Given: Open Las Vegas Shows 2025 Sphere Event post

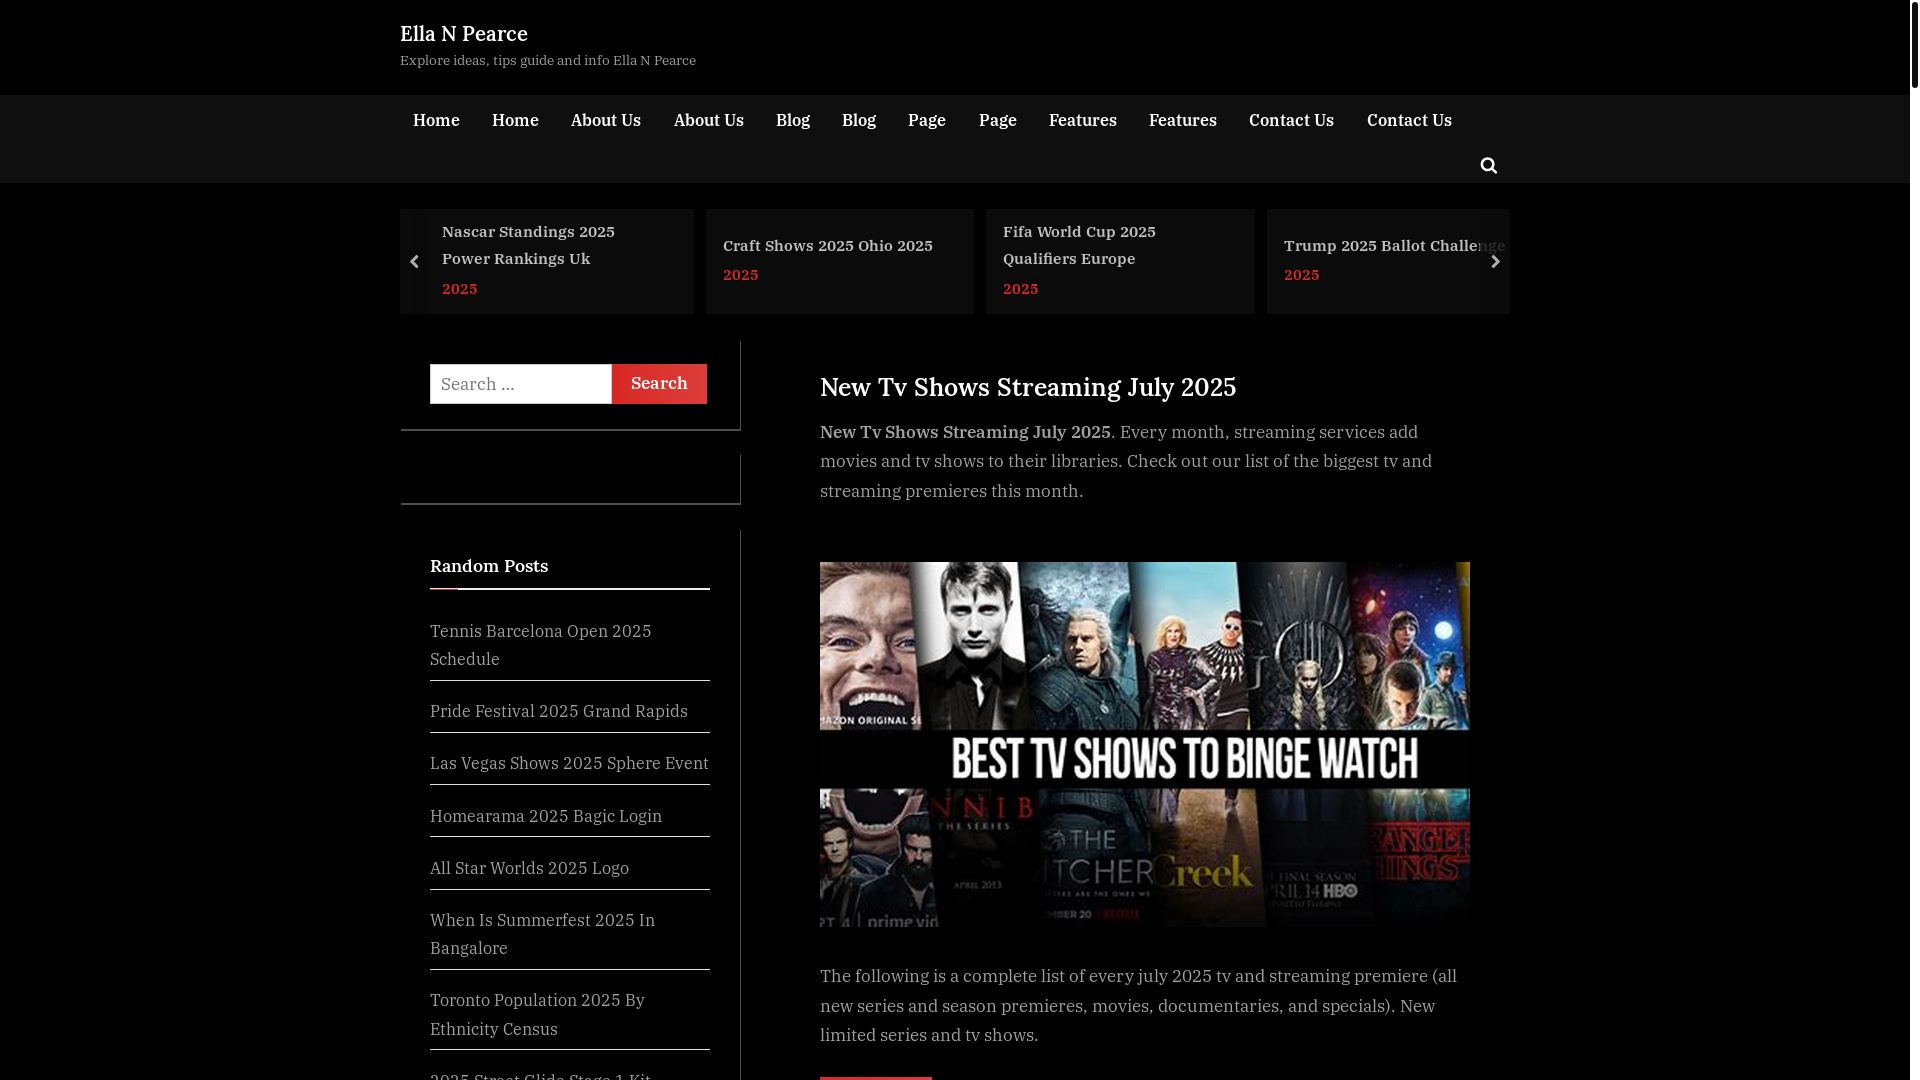Looking at the screenshot, I should [x=569, y=763].
